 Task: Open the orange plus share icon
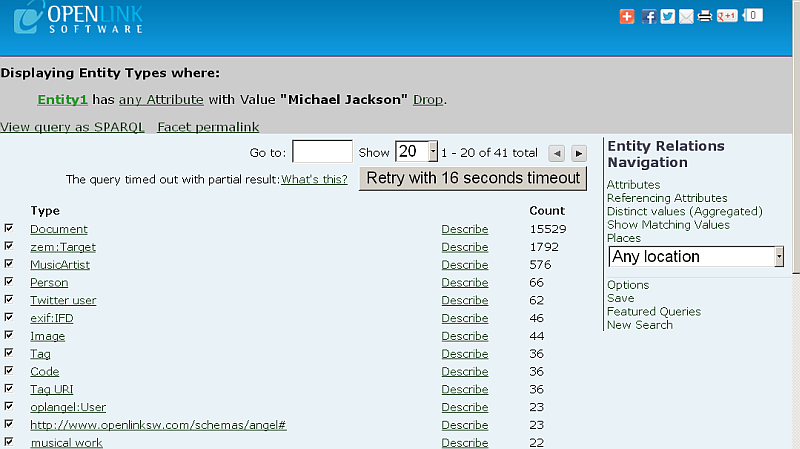[627, 16]
